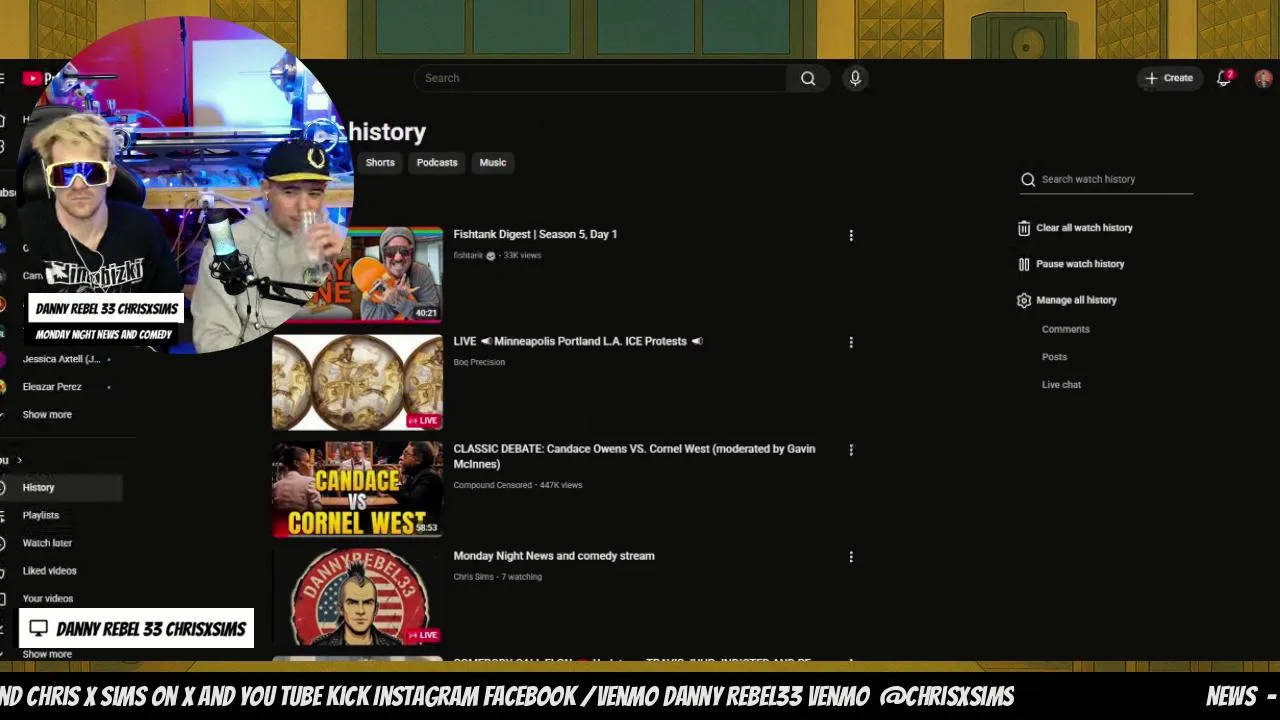Click Clear all watch history
This screenshot has height=720, width=1280.
coord(1084,228)
